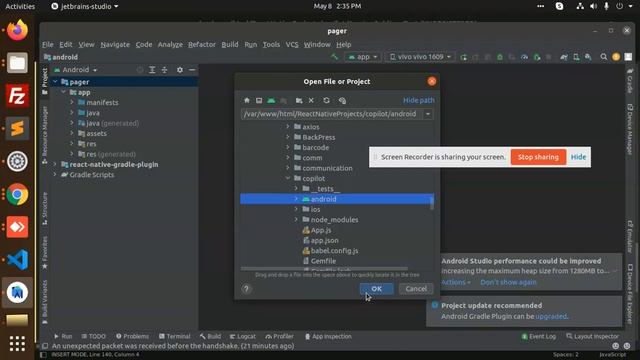Expand the BackPress folder
This screenshot has height=360, width=640.
[288, 137]
